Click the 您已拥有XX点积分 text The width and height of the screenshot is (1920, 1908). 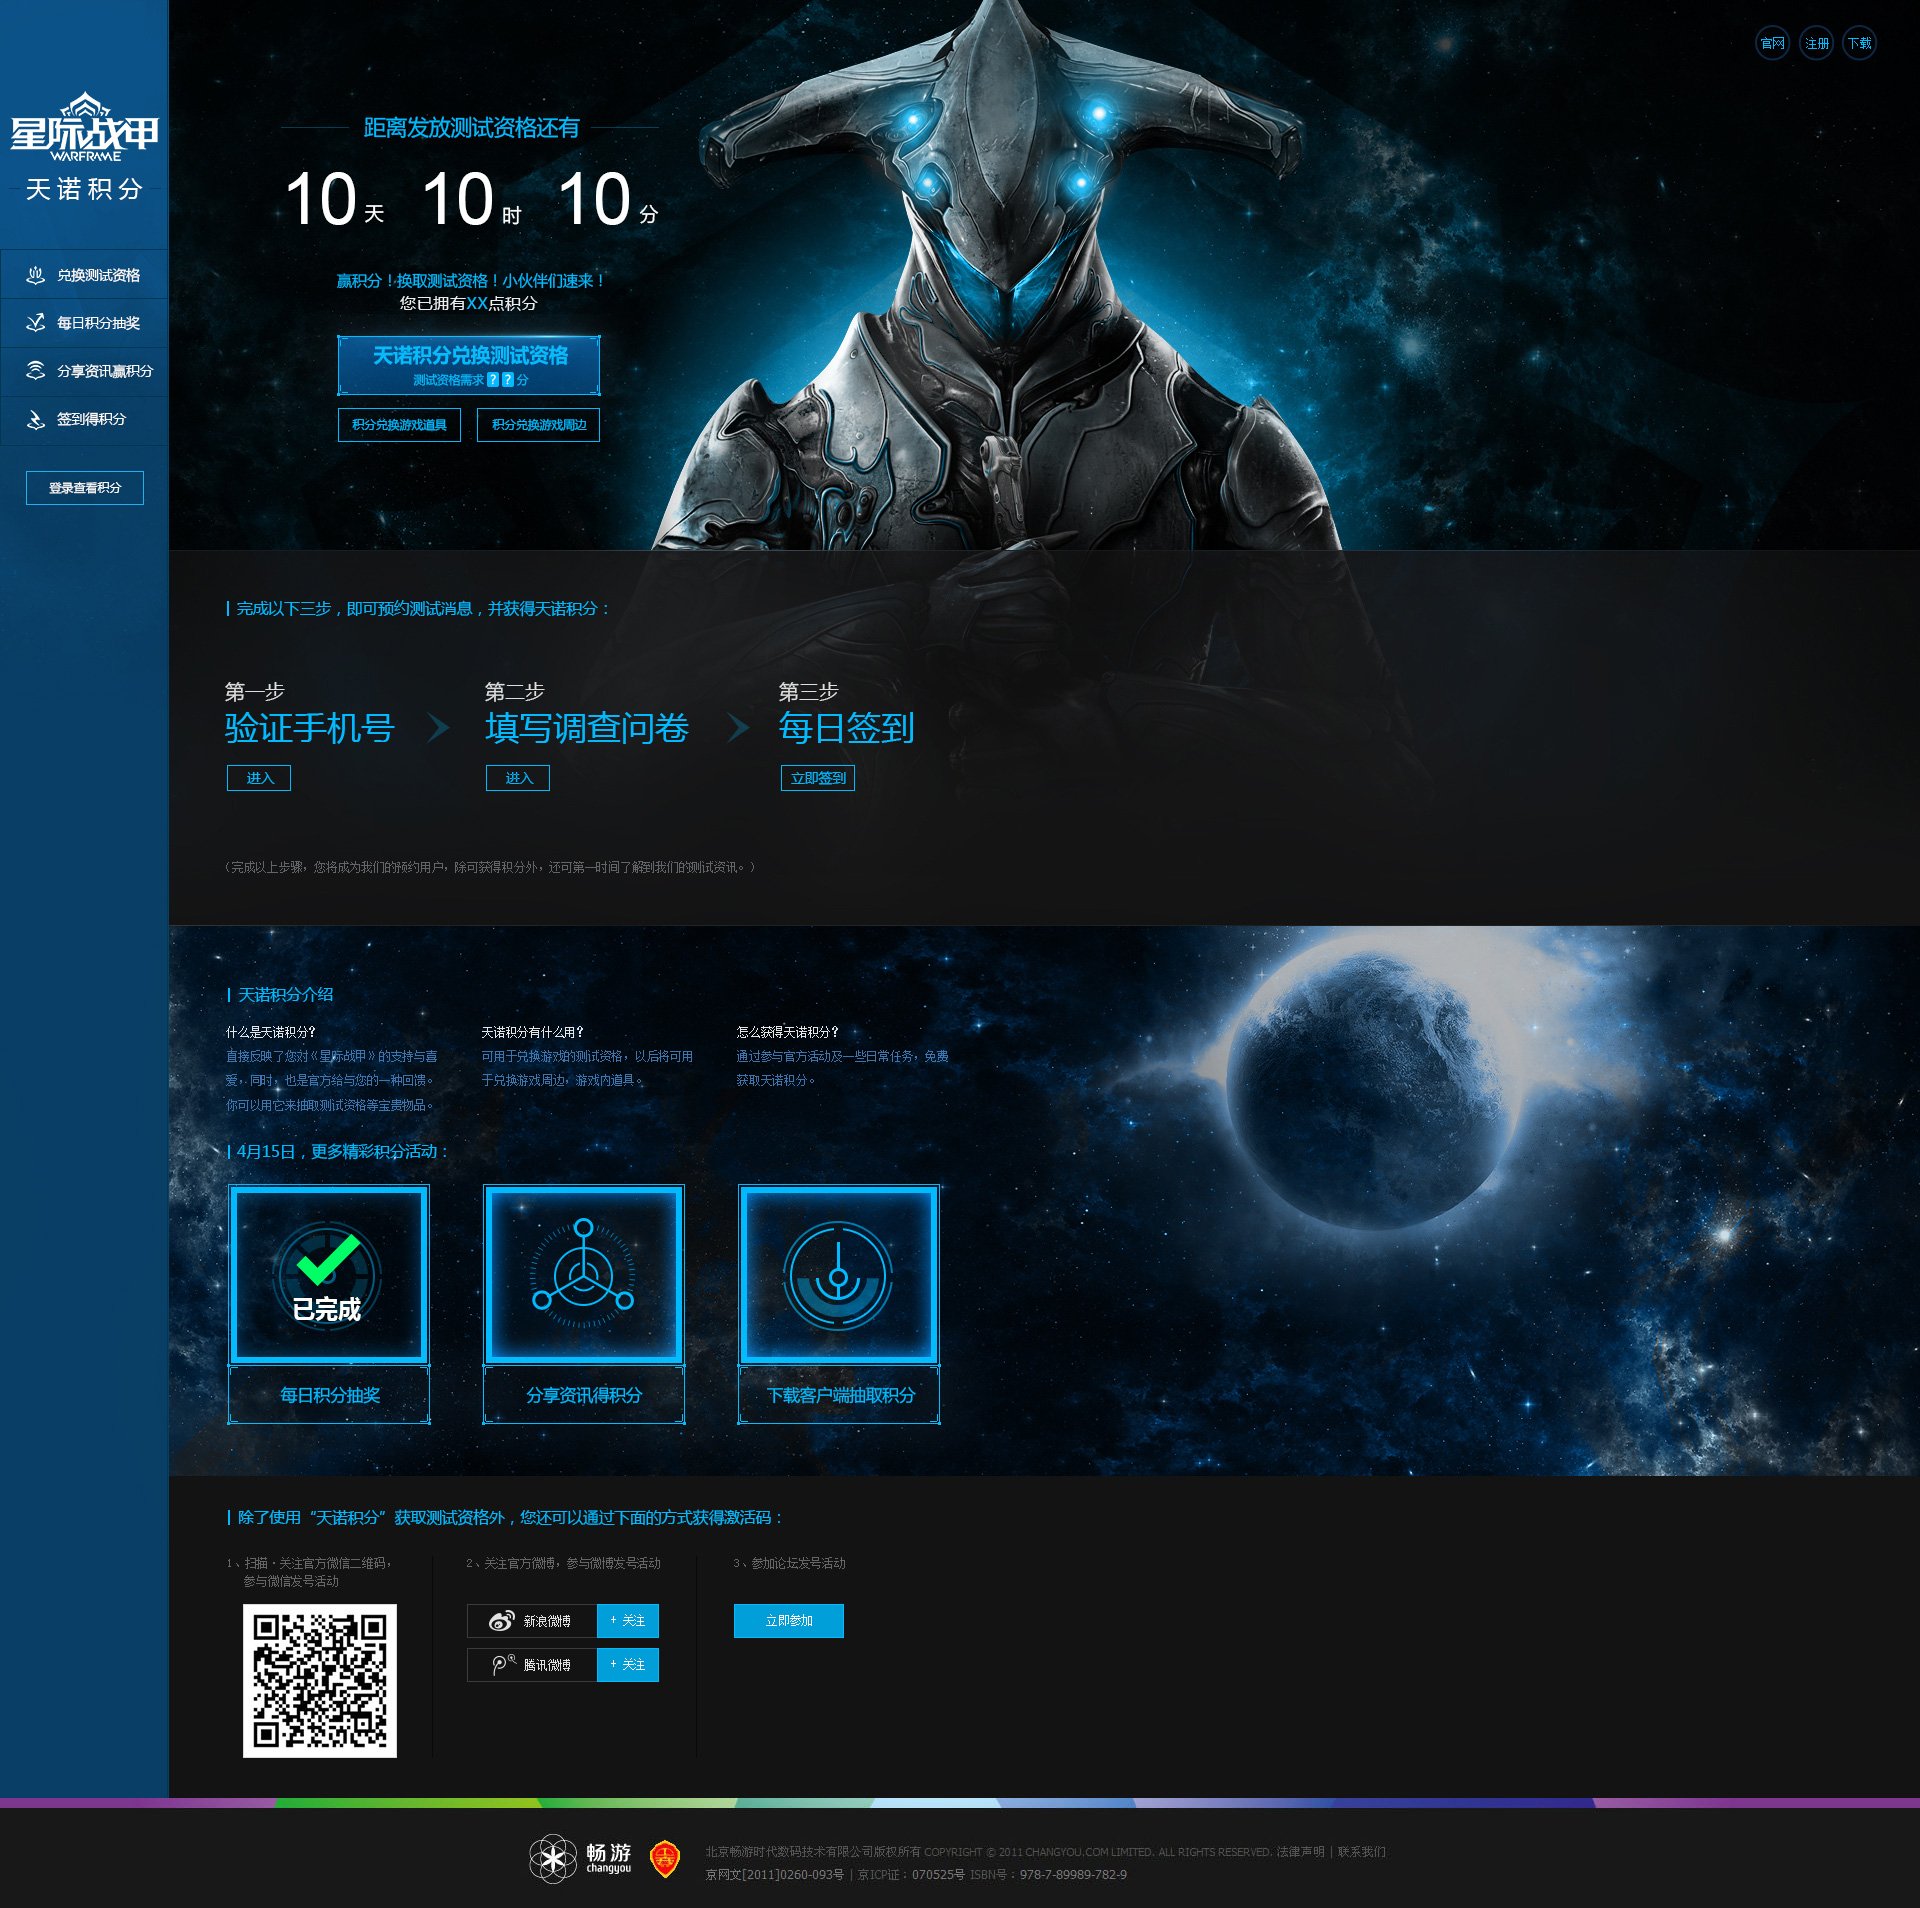(469, 303)
